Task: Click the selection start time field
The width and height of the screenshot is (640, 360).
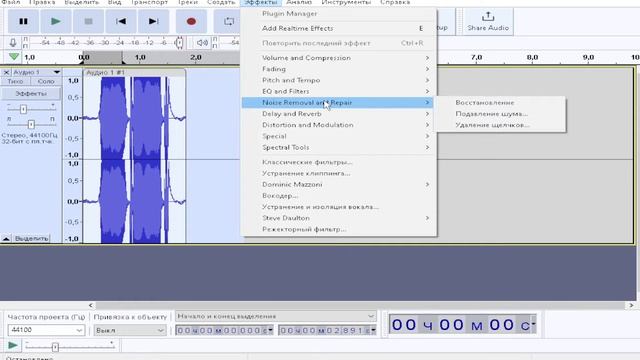Action: (224, 330)
